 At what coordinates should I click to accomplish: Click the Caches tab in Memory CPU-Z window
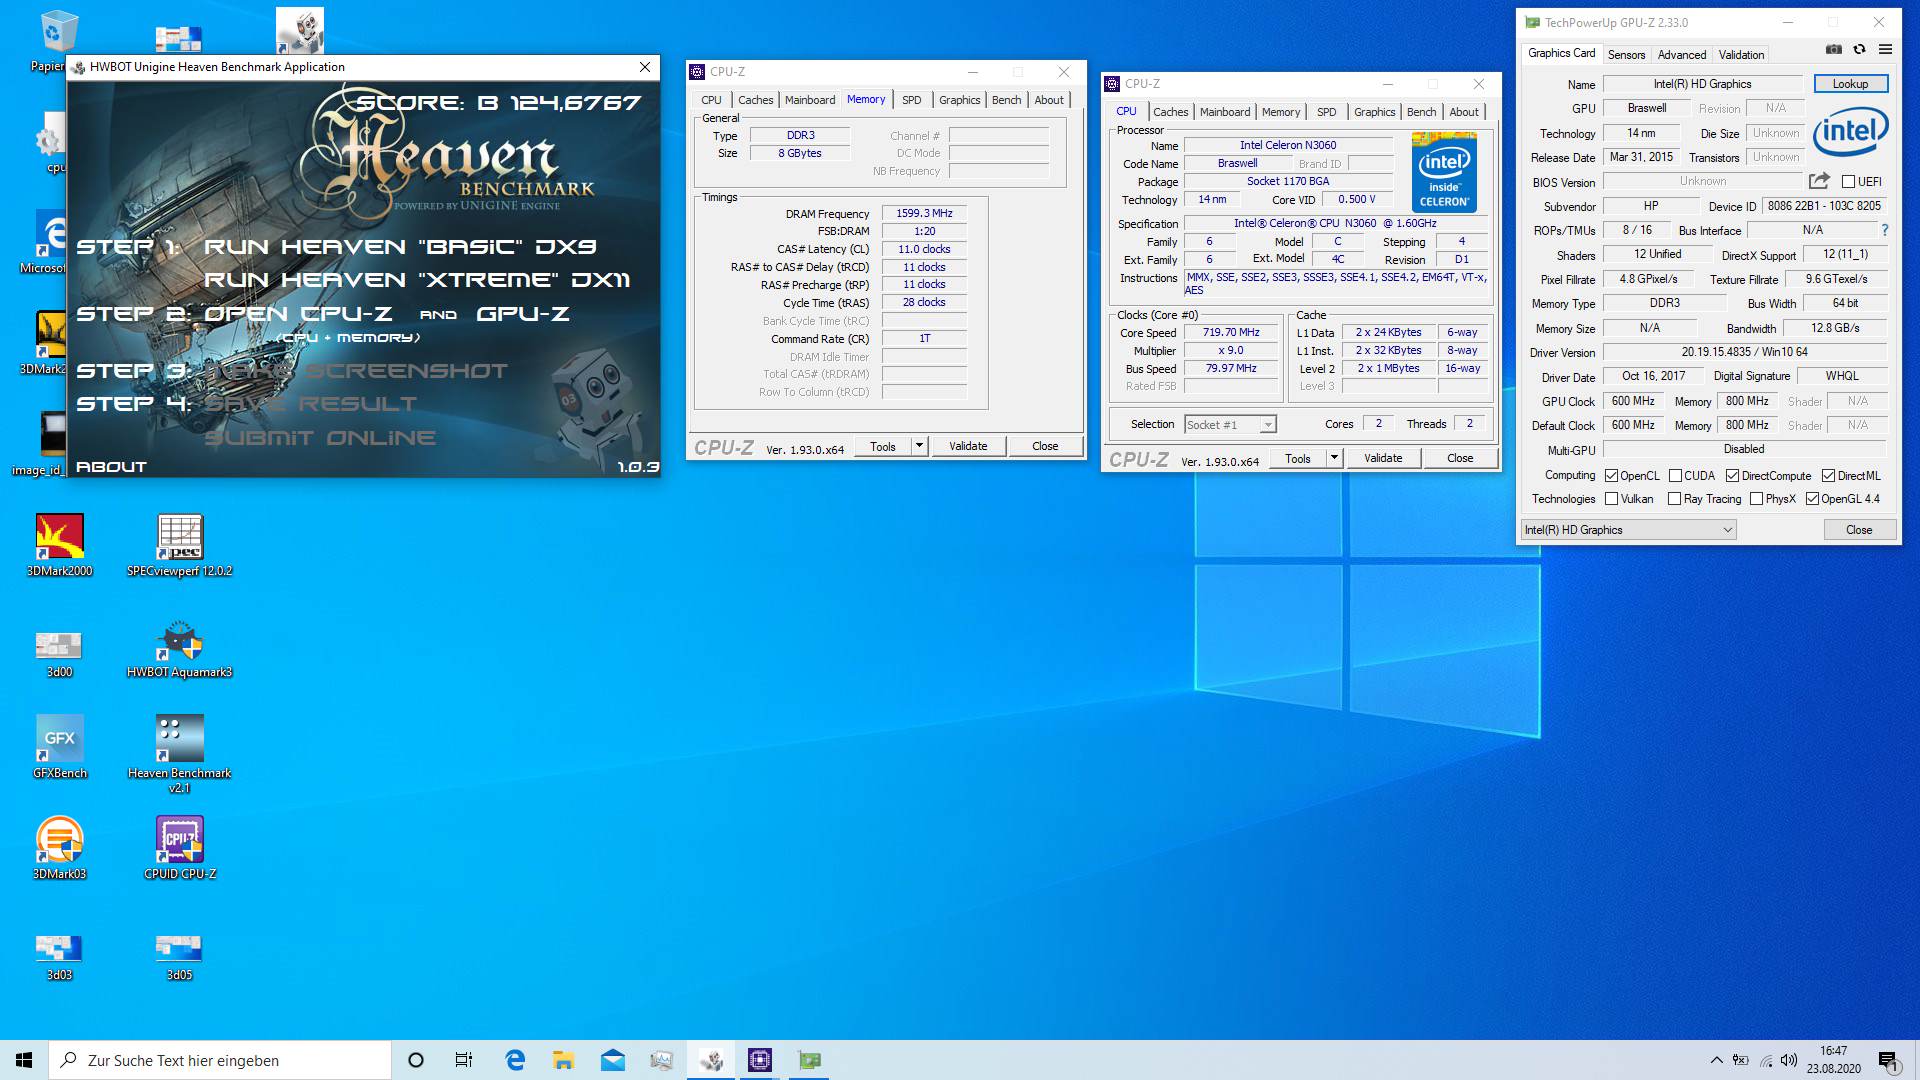click(755, 100)
